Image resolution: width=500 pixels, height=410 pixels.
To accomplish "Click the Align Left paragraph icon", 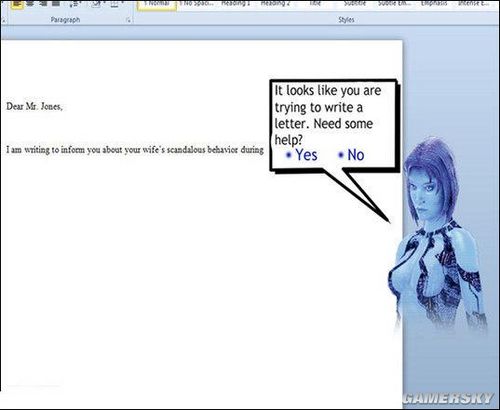I will pyautogui.click(x=17, y=4).
